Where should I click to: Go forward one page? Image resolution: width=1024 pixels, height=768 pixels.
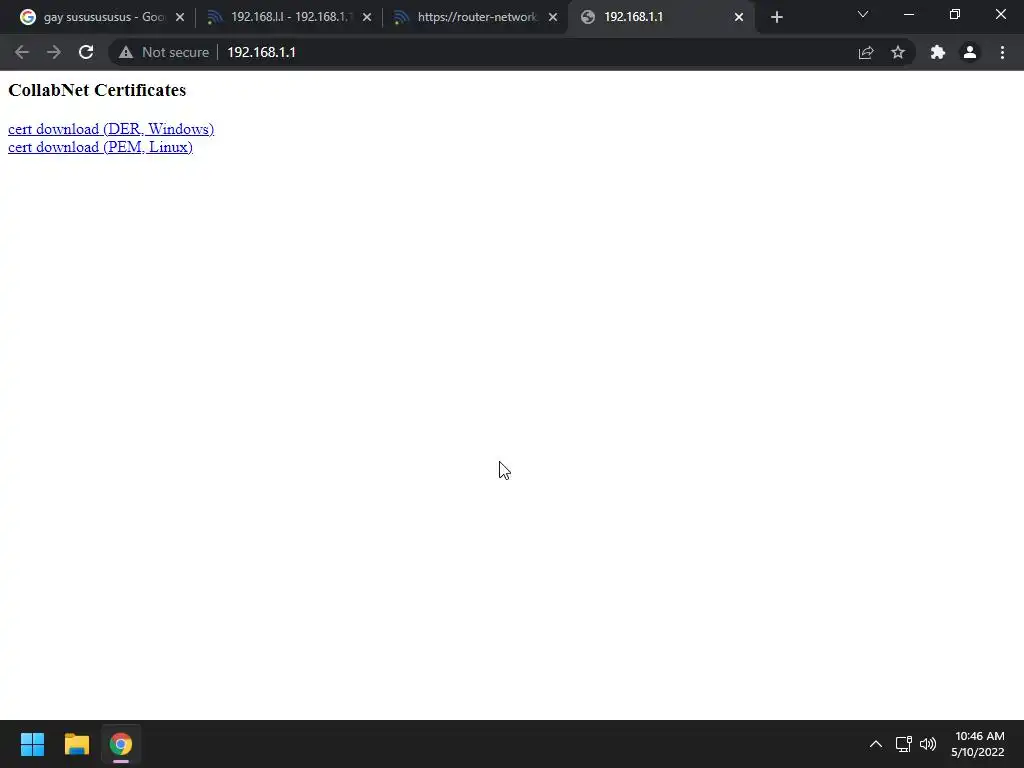pyautogui.click(x=54, y=52)
